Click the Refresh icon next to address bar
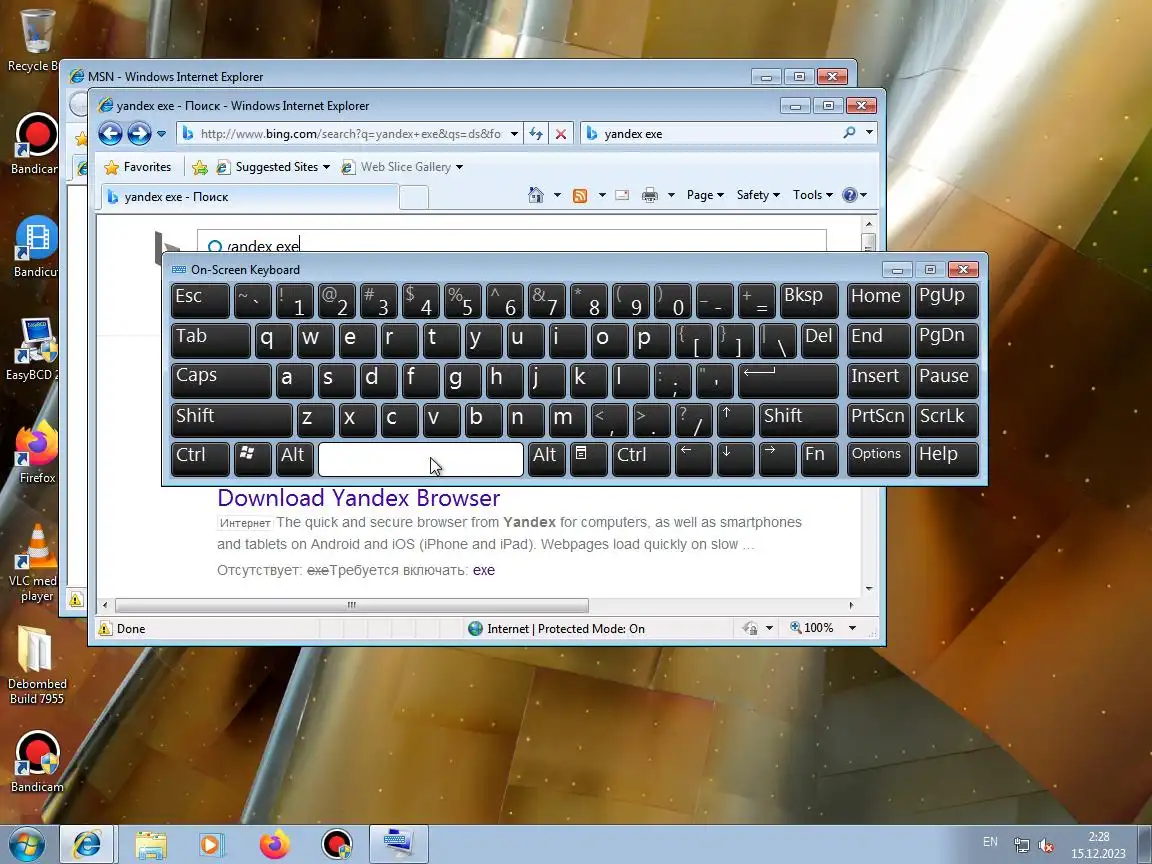This screenshot has width=1152, height=864. [536, 134]
